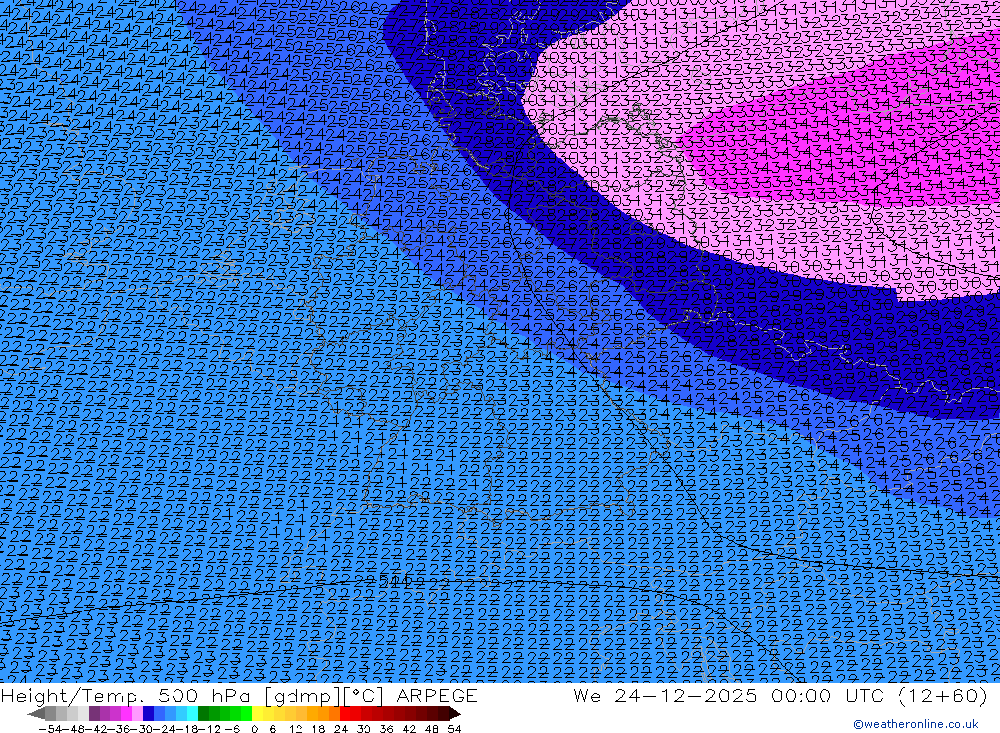The width and height of the screenshot is (1000, 733).
Task: Select the bright red legend swatch above 24
Action: pyautogui.click(x=345, y=714)
